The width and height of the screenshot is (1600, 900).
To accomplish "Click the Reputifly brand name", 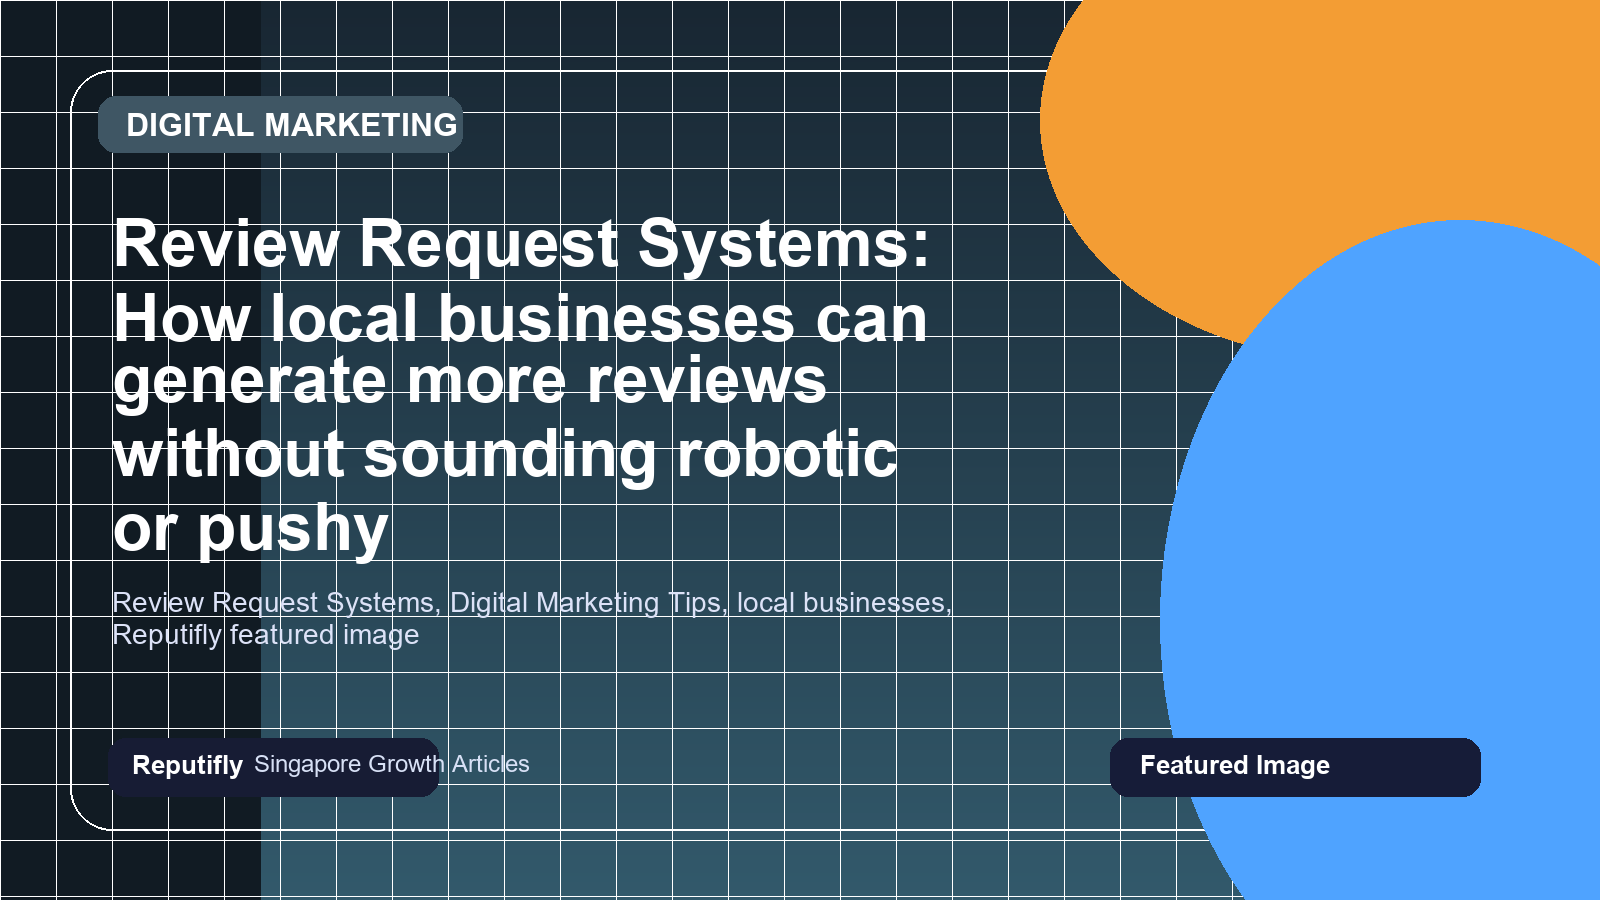I will tap(187, 765).
